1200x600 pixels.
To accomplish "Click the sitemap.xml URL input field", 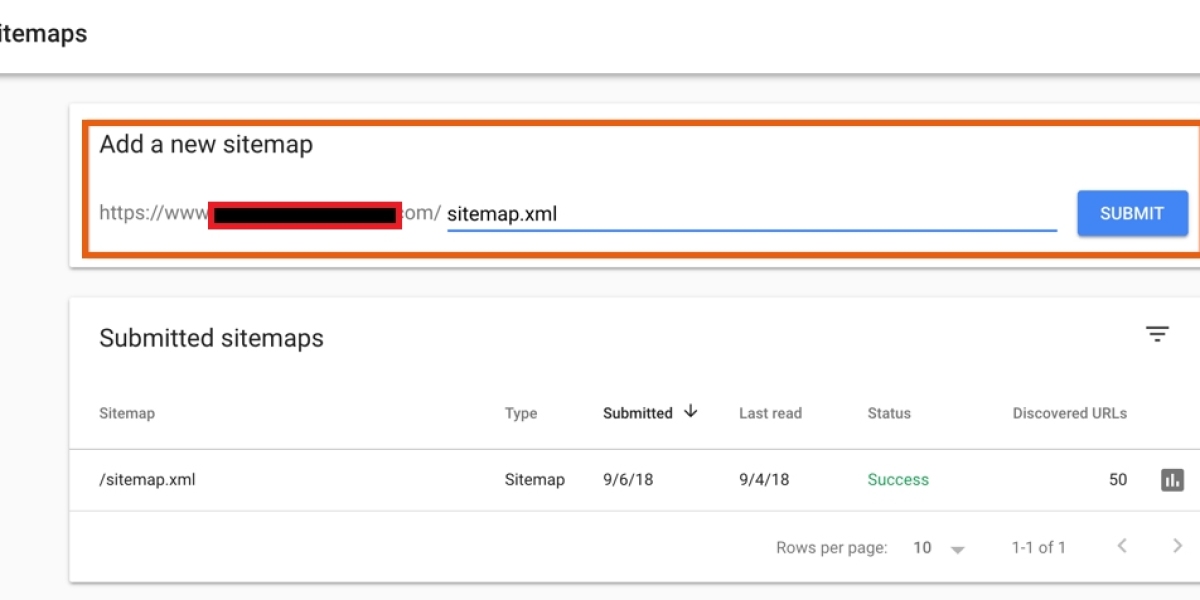I will [x=750, y=214].
